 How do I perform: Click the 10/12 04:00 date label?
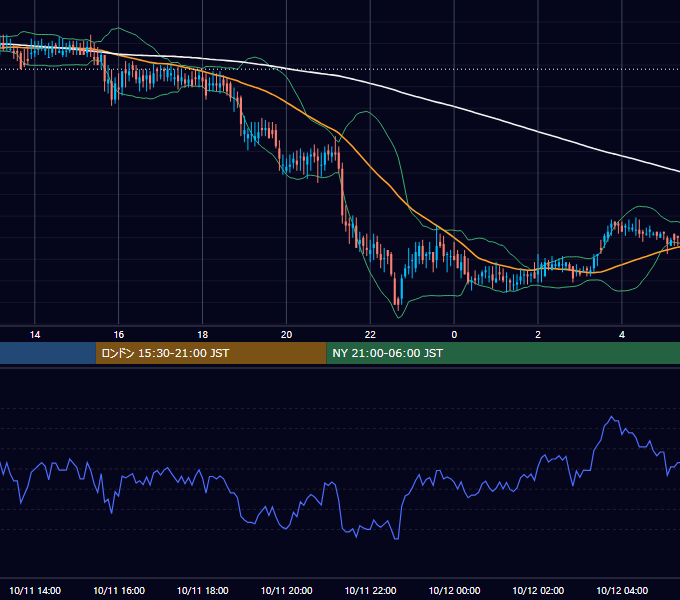coord(622,590)
